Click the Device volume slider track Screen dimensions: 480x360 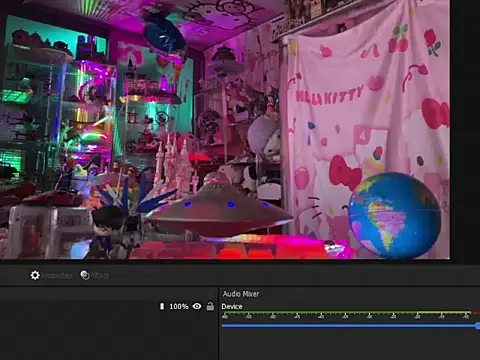pos(350,325)
